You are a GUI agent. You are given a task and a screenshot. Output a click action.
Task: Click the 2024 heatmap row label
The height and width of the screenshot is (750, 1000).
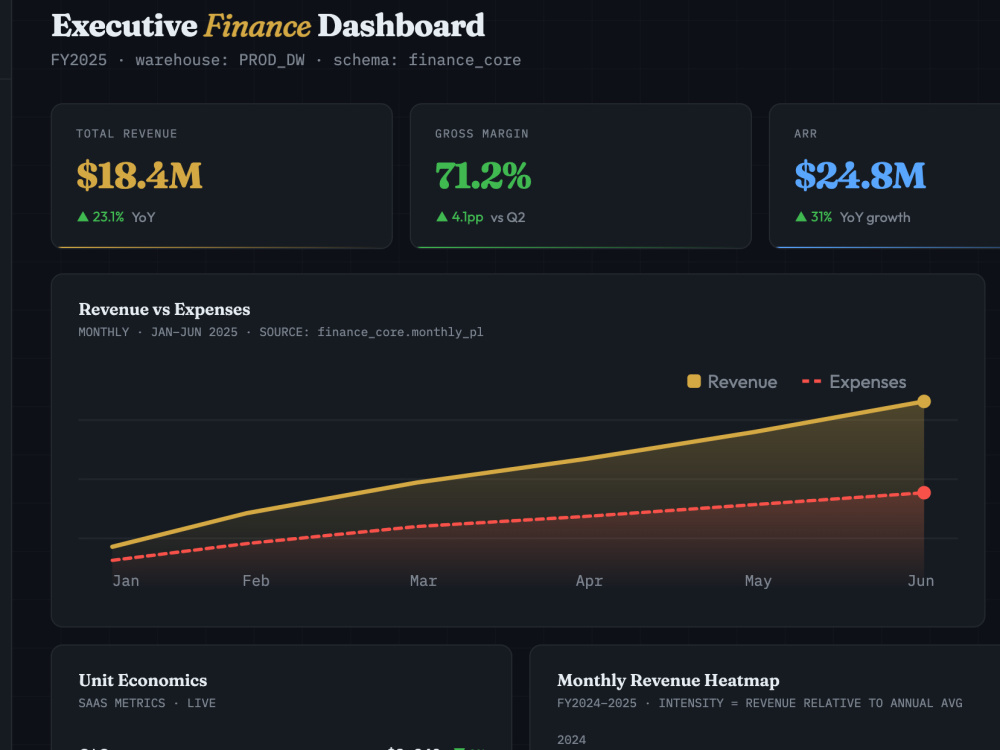[x=571, y=740]
